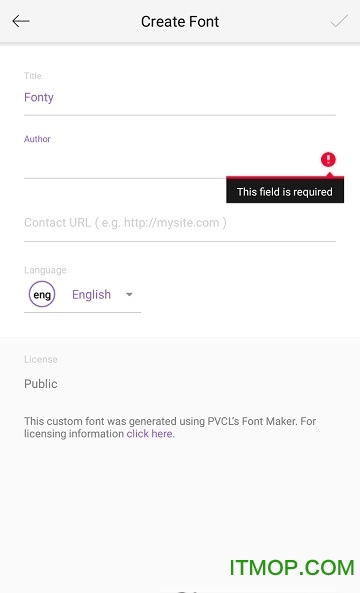Tap the PVCL Font Maker description text
The height and width of the screenshot is (593, 360).
[170, 427]
